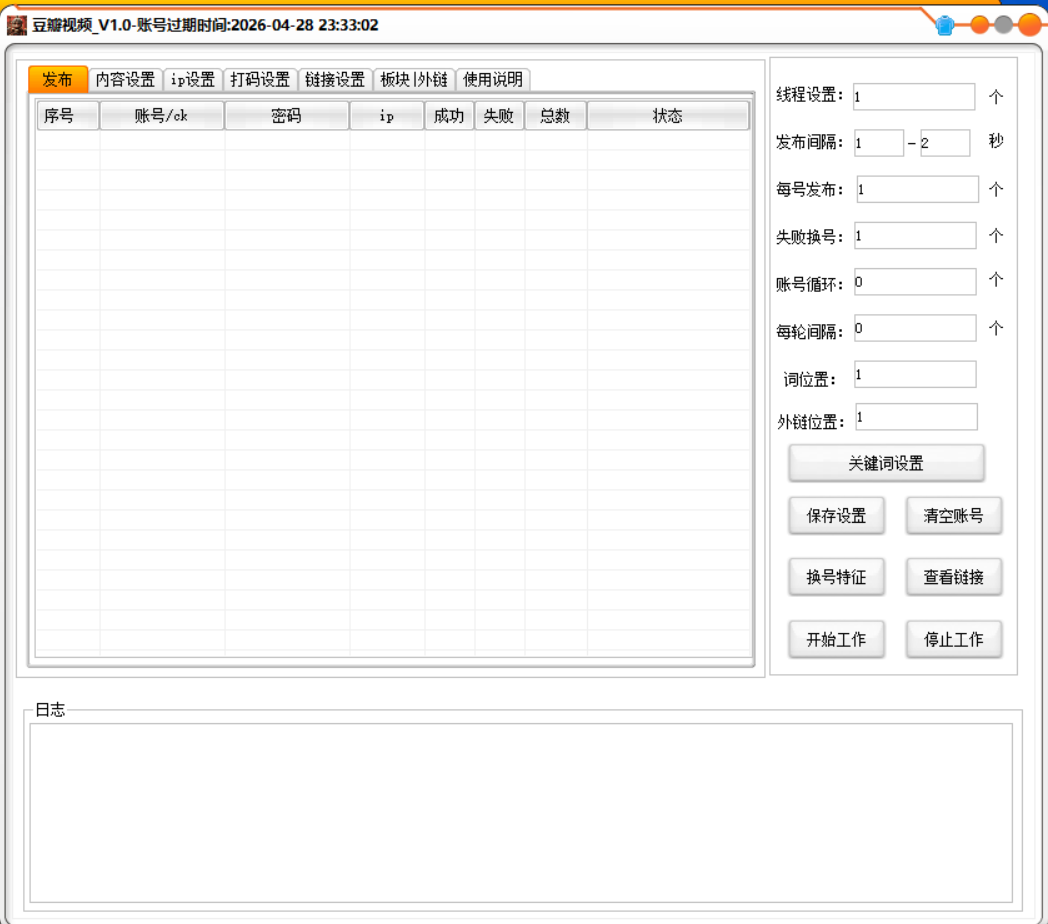Click the 账号循环 input field
The width and height of the screenshot is (1048, 924).
(x=915, y=281)
